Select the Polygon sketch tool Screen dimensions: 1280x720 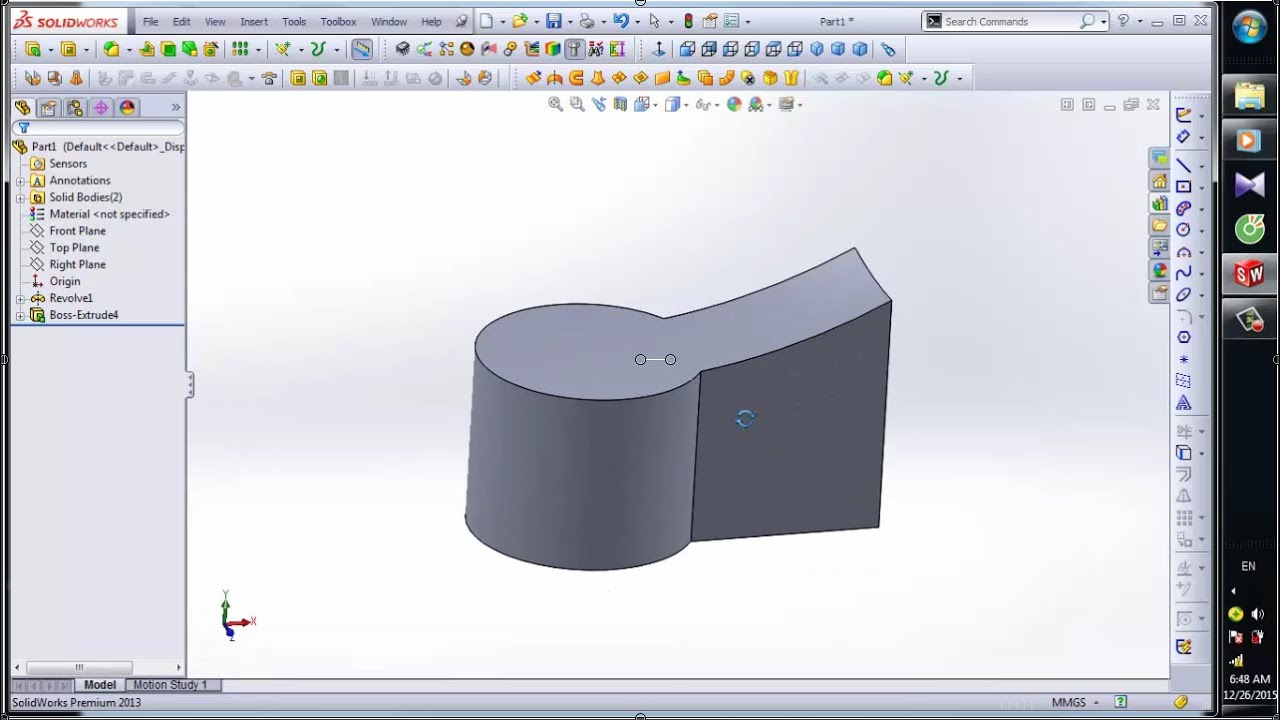click(1184, 338)
